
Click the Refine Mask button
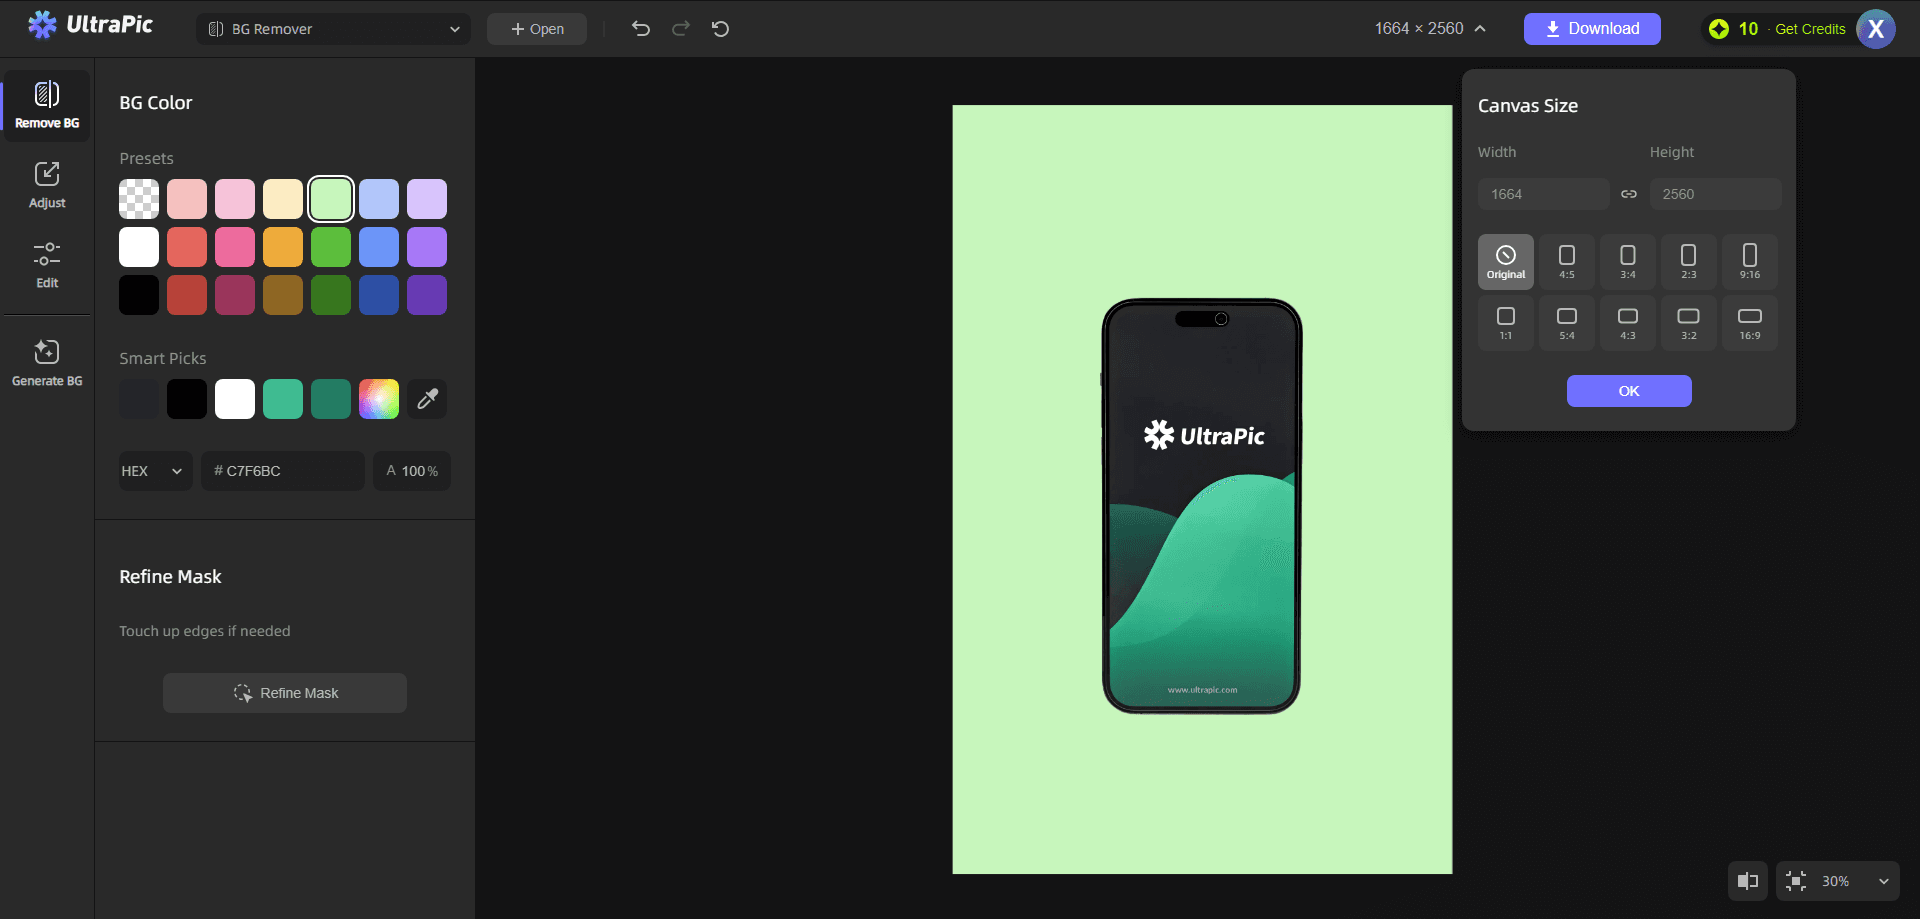[285, 693]
